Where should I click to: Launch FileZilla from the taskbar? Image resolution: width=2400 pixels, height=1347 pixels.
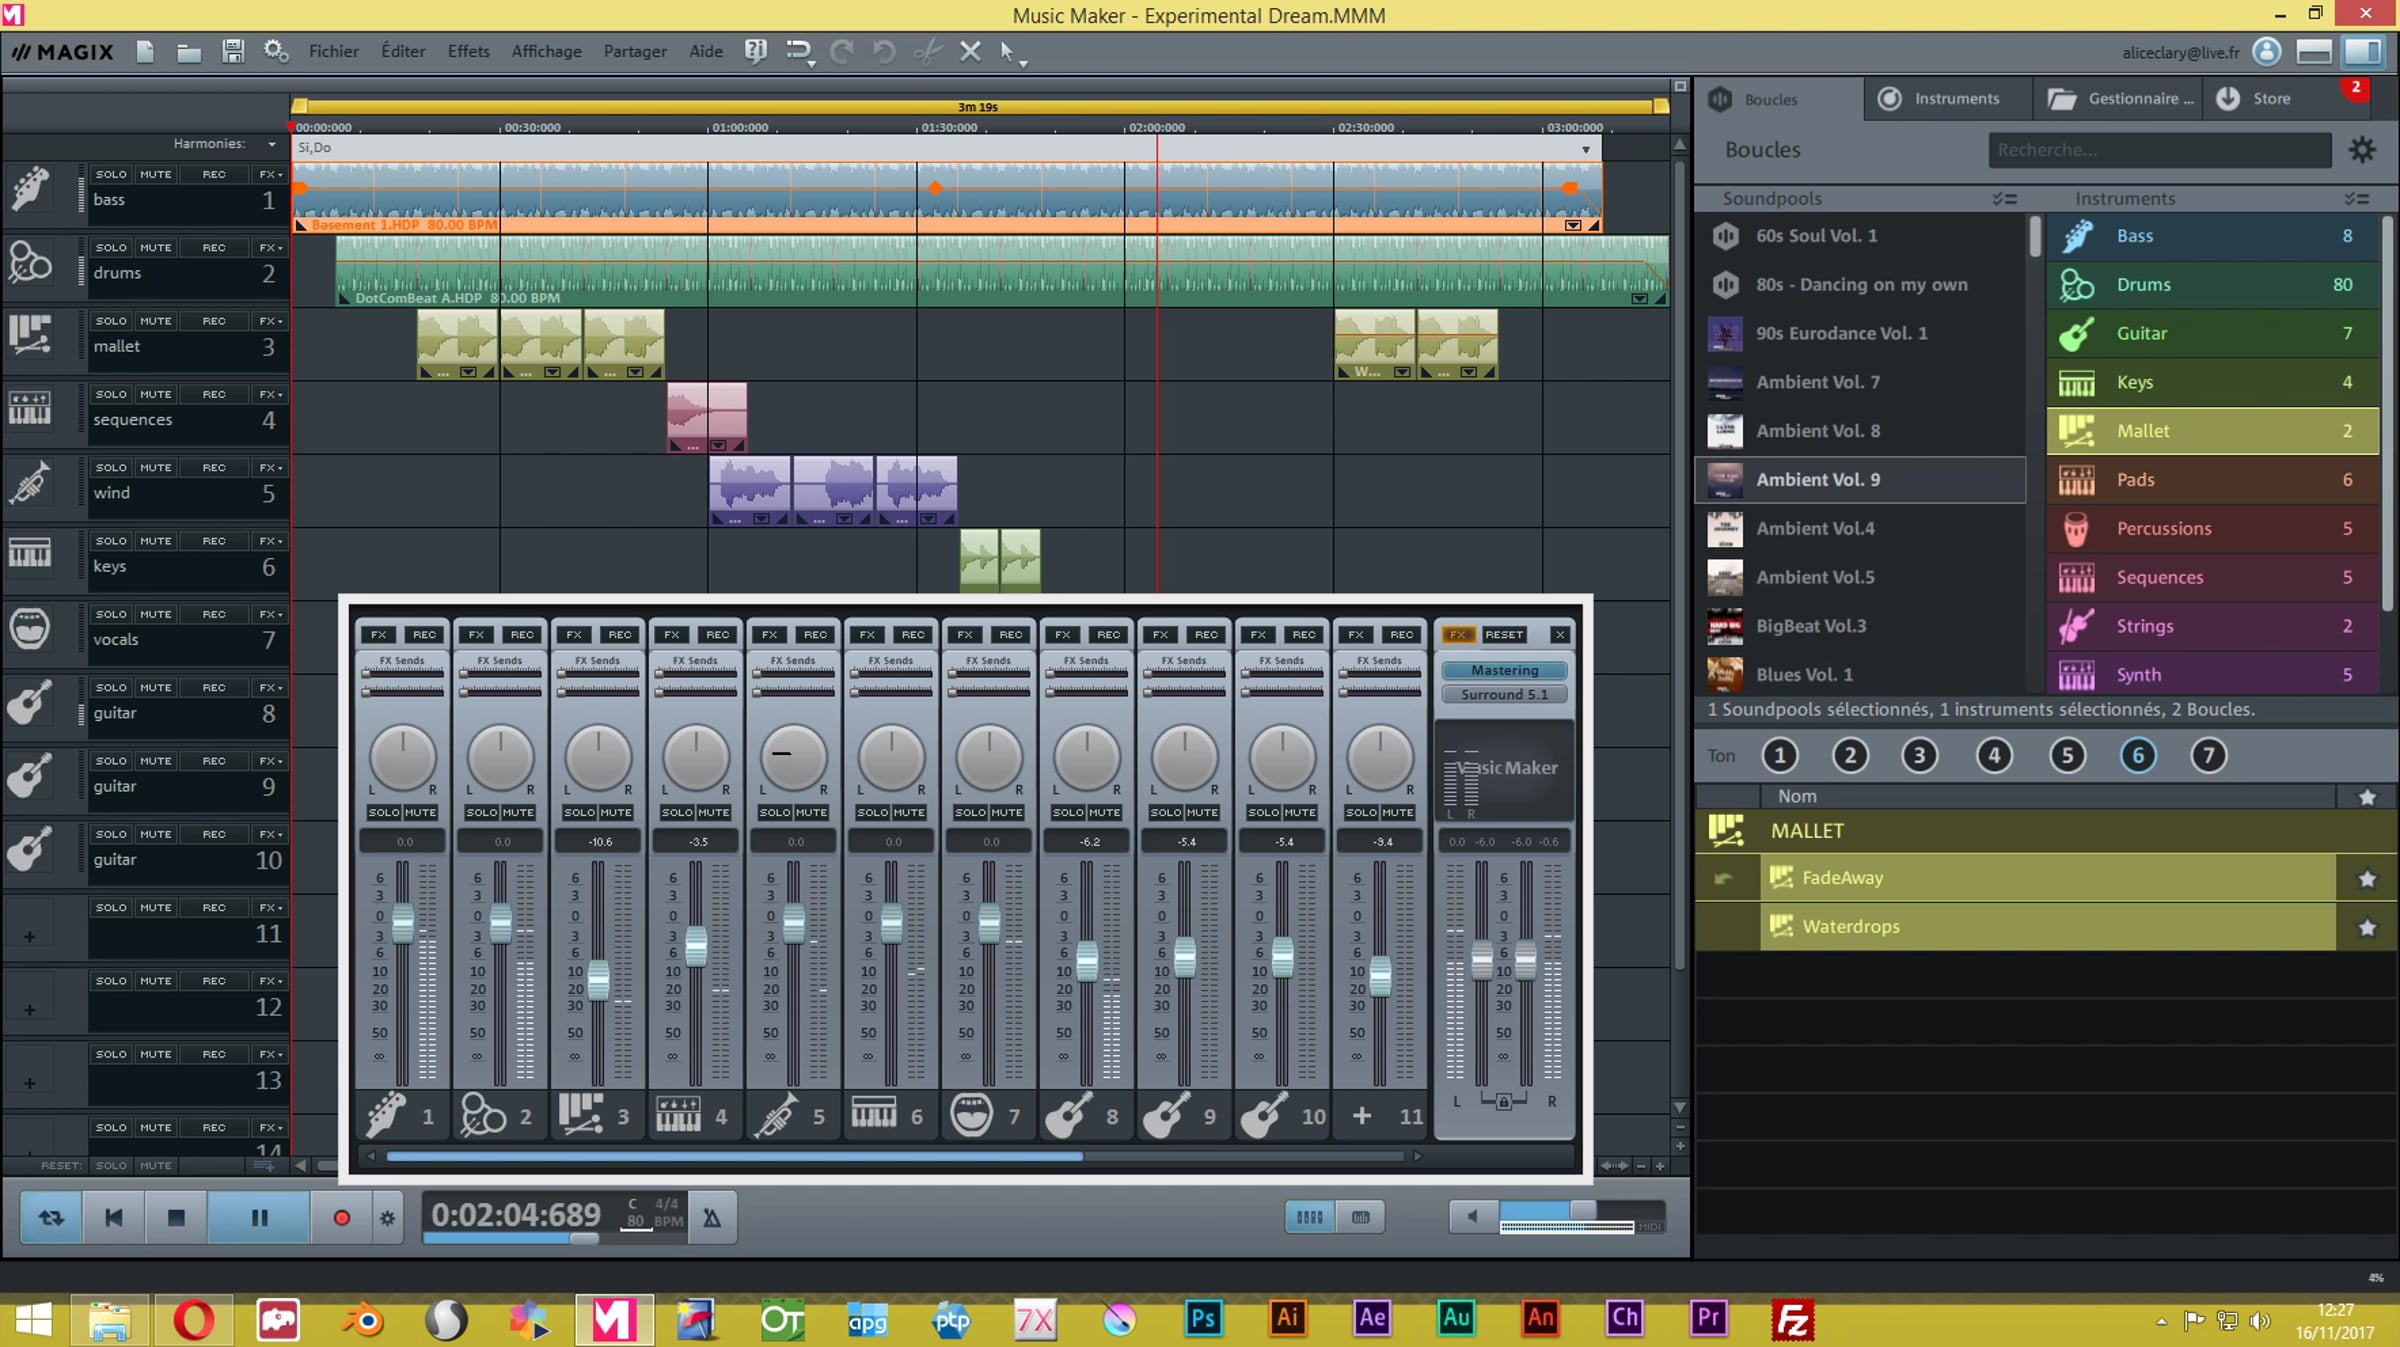click(1793, 1319)
